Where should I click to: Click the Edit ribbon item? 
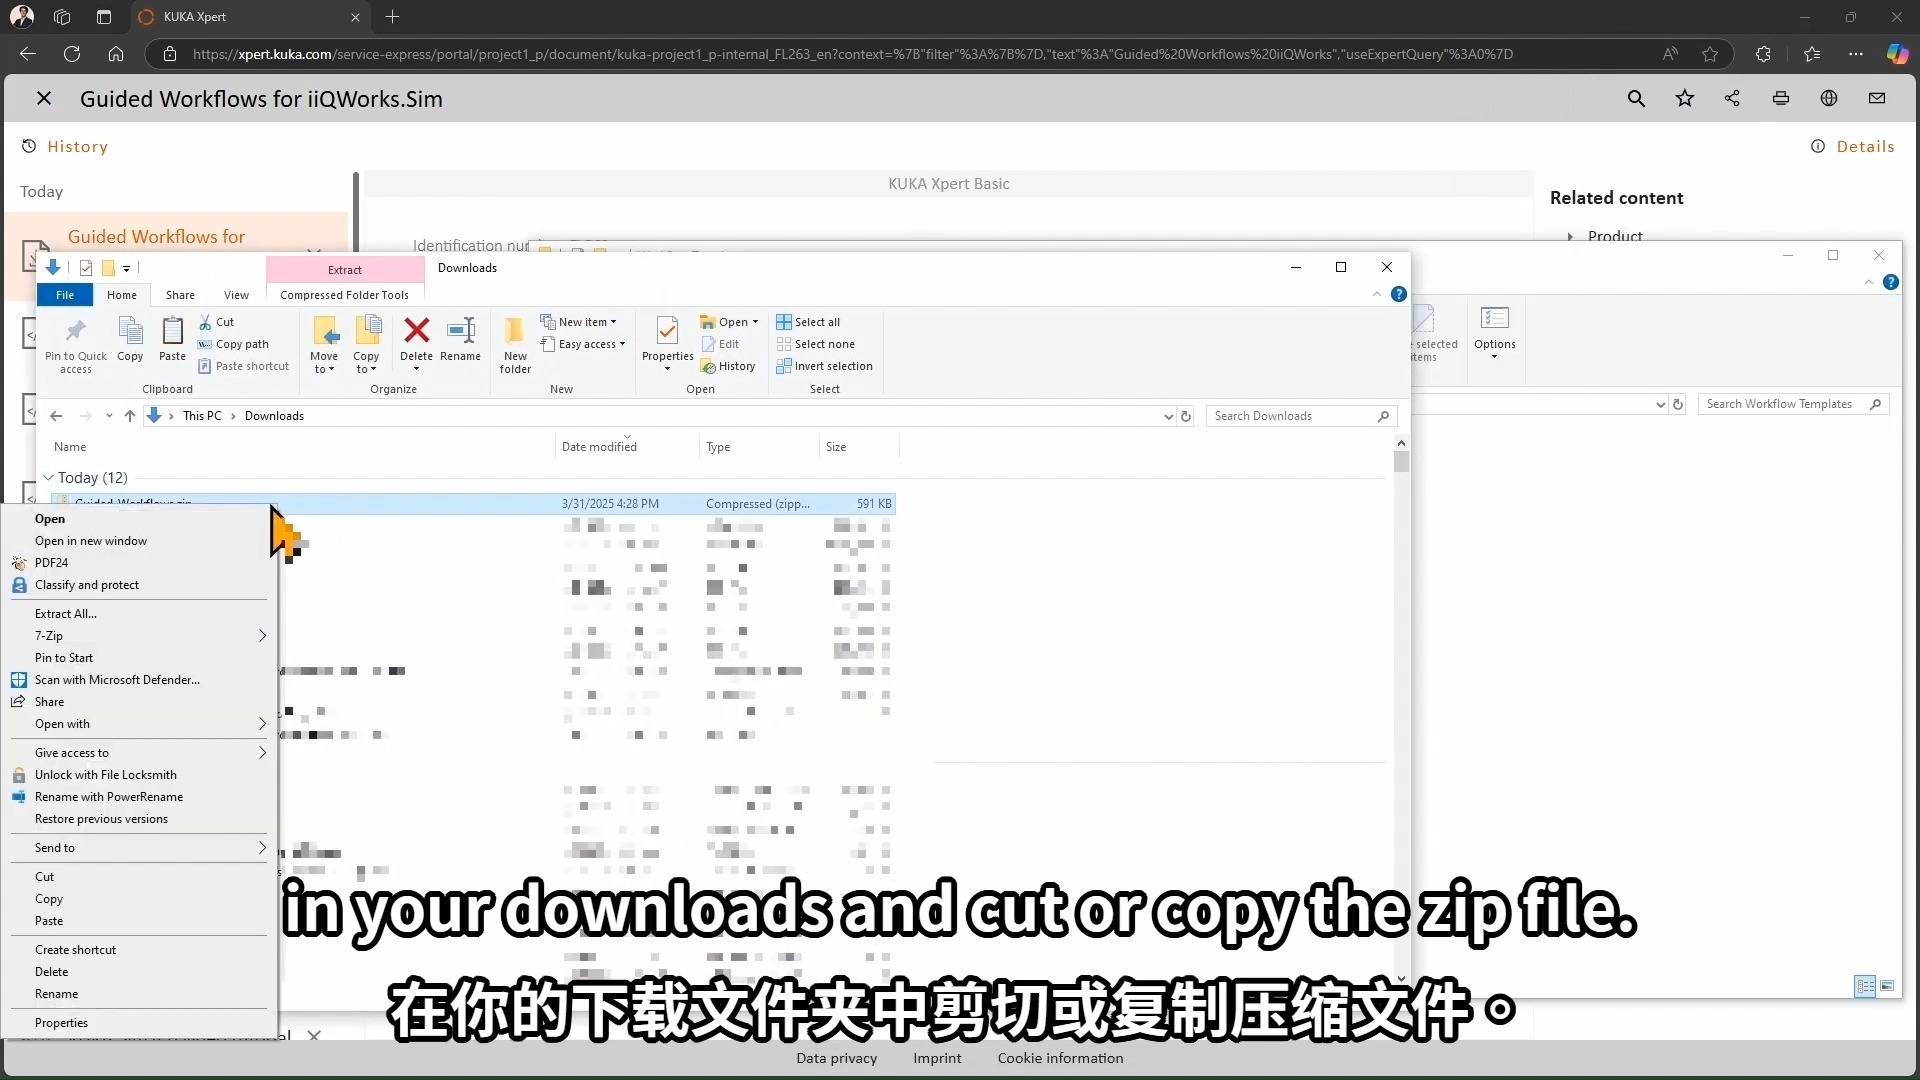pos(720,344)
